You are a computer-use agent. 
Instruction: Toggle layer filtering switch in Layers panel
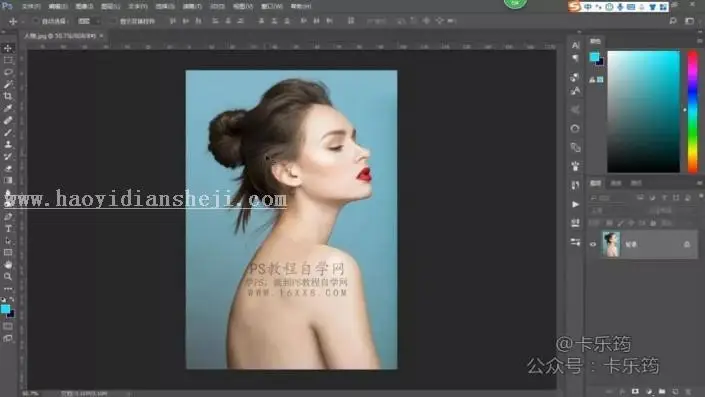click(x=701, y=197)
